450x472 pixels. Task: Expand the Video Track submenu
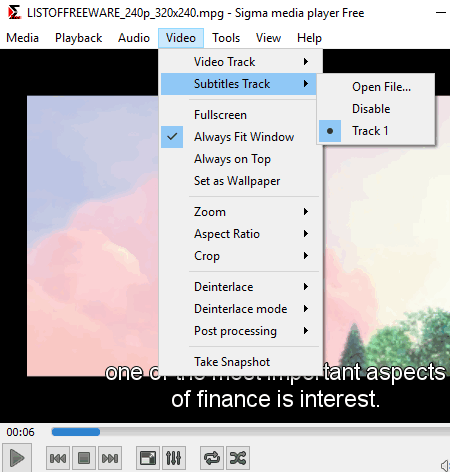point(240,62)
